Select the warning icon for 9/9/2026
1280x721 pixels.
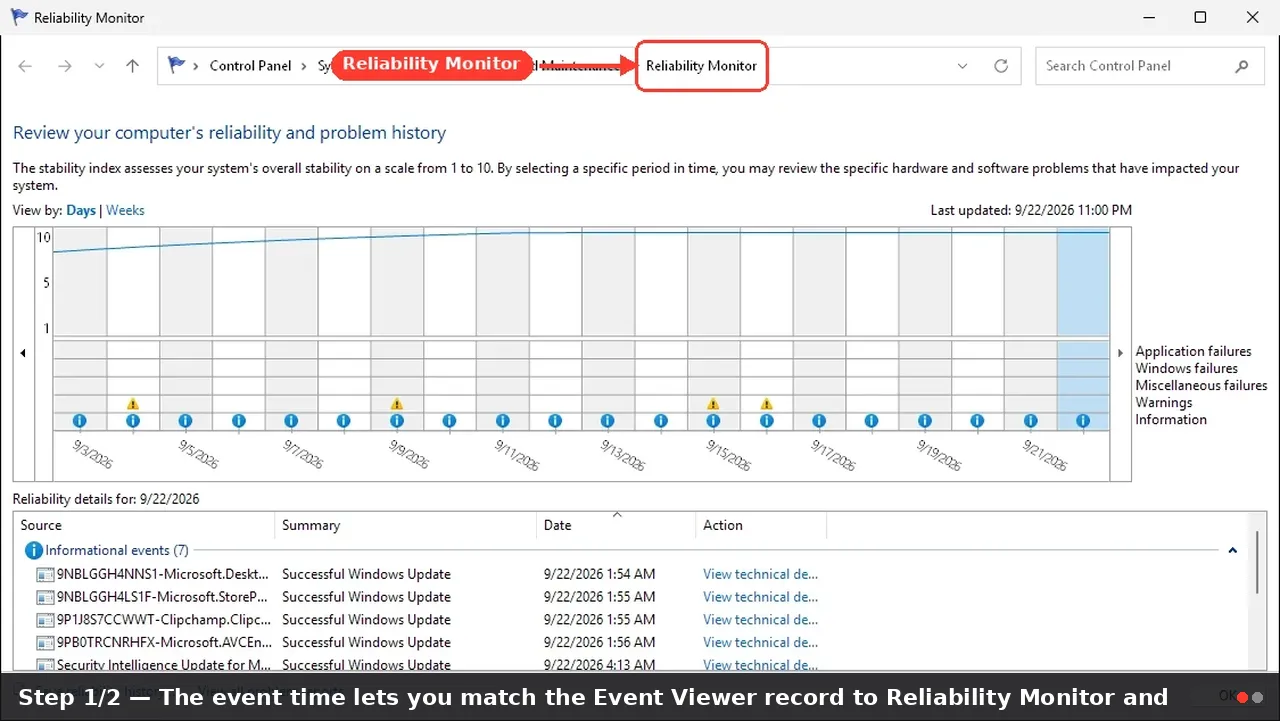click(x=397, y=404)
